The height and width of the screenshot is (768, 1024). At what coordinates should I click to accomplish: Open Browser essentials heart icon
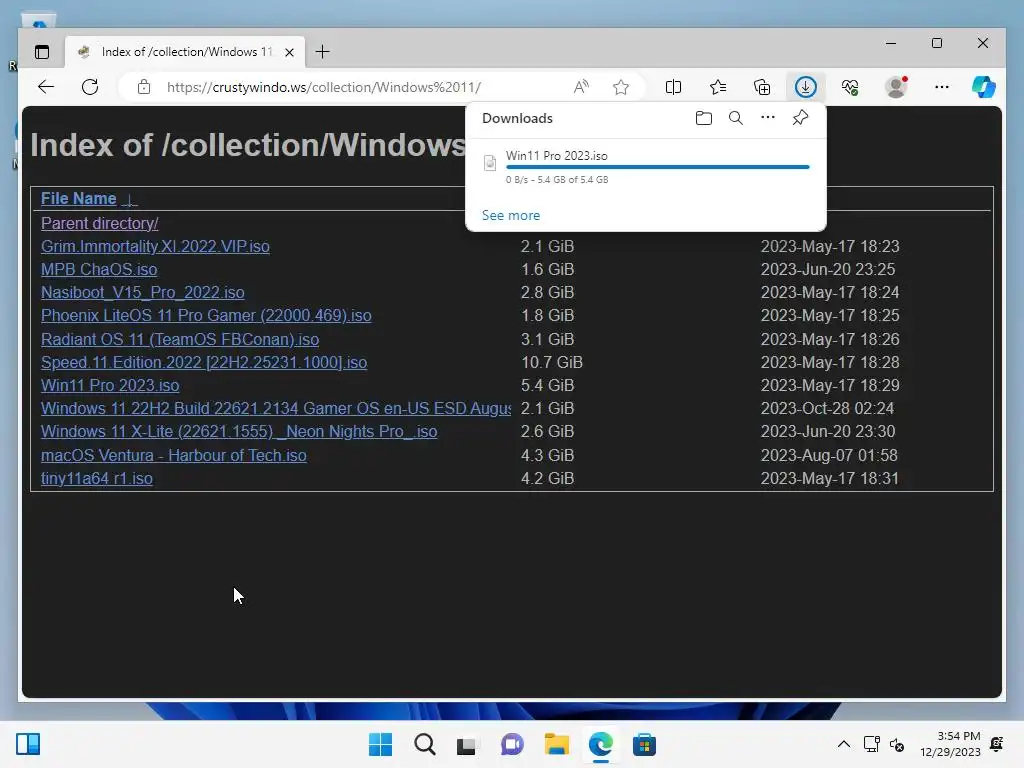tap(850, 87)
